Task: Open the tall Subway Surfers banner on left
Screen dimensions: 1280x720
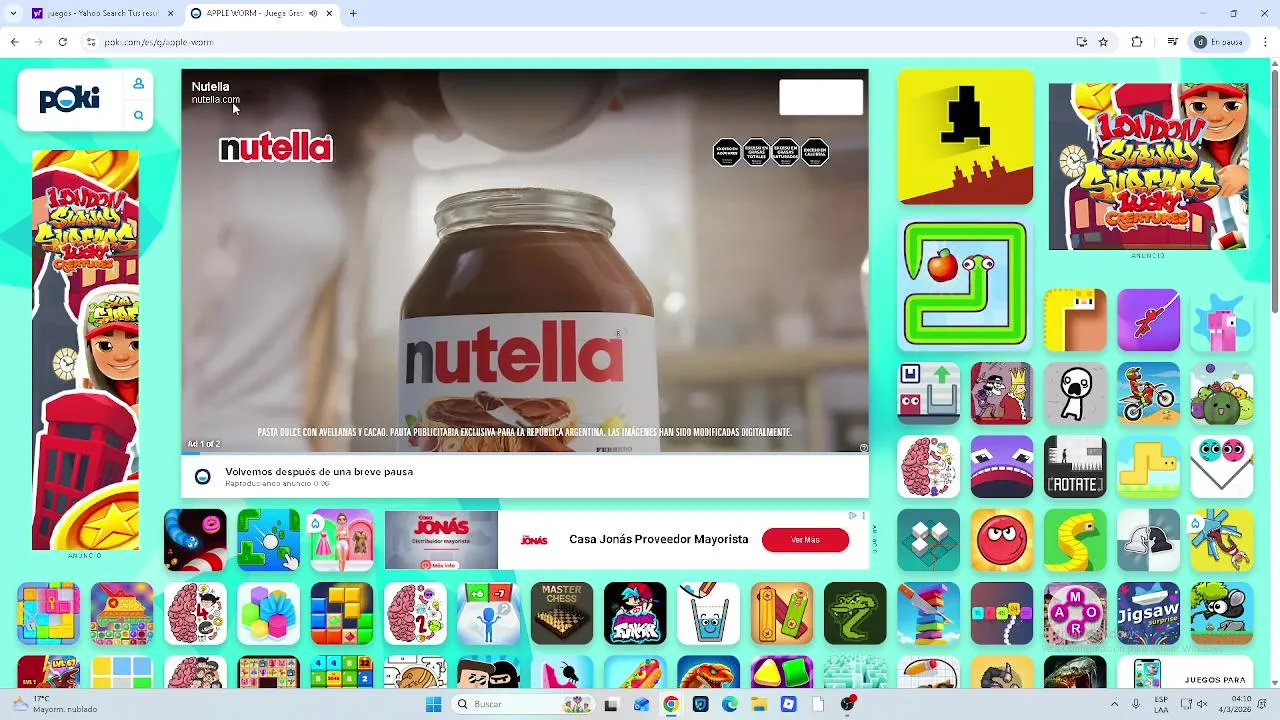Action: tap(85, 350)
